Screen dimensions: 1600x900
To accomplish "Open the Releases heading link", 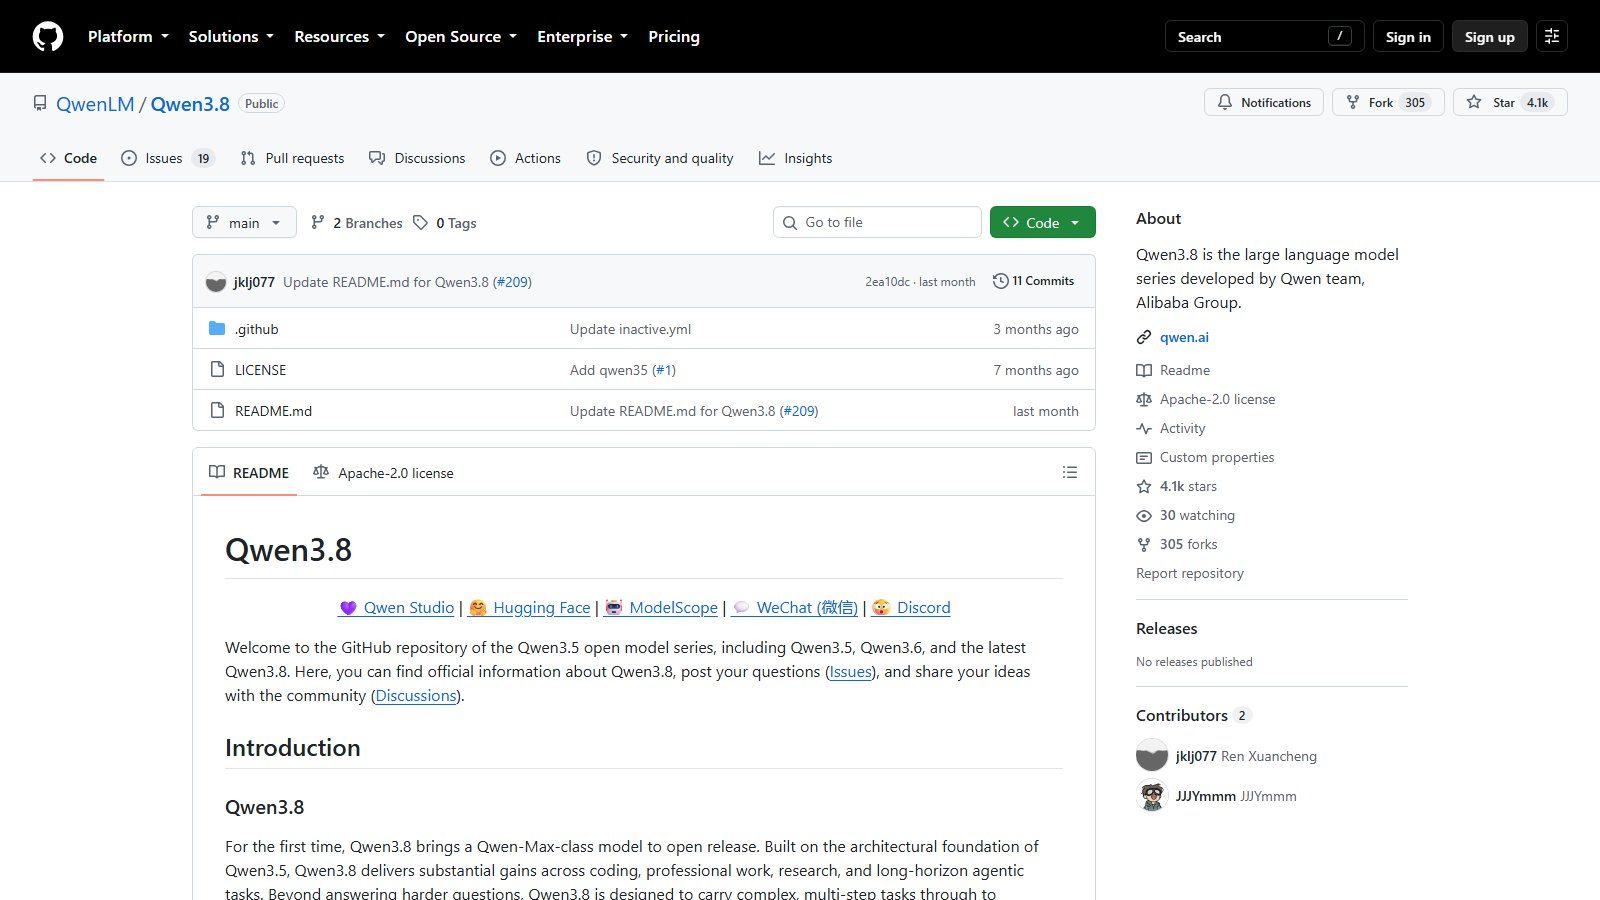I will (1167, 628).
